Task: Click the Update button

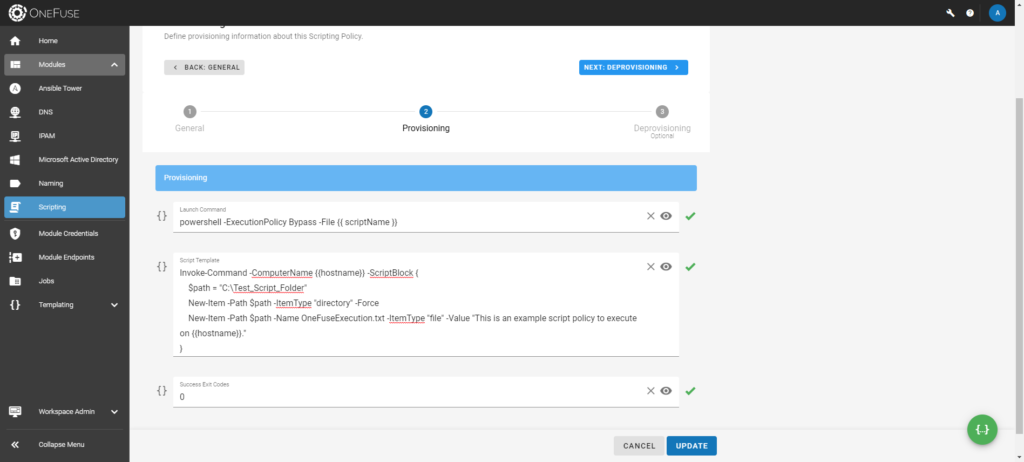Action: pyautogui.click(x=692, y=446)
